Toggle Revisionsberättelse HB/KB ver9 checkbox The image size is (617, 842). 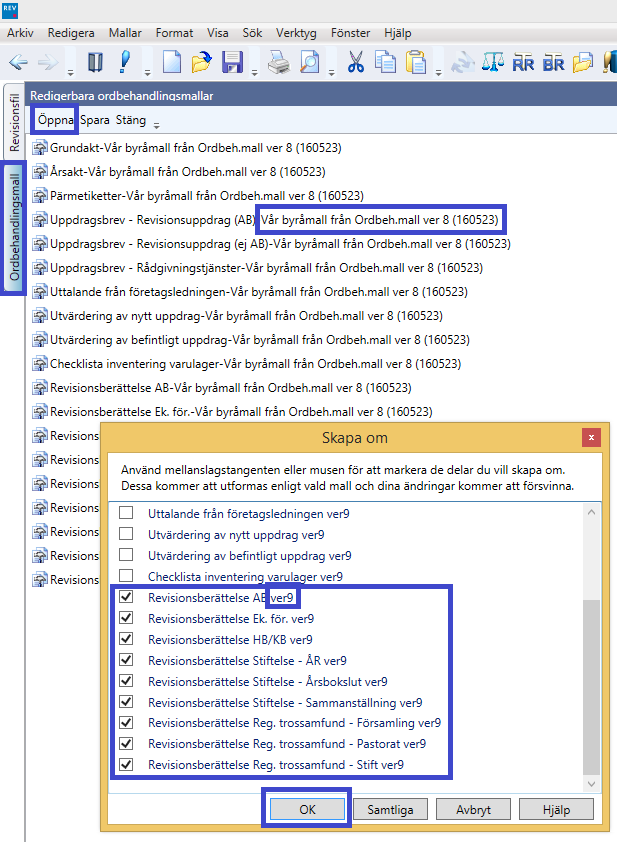coord(126,639)
